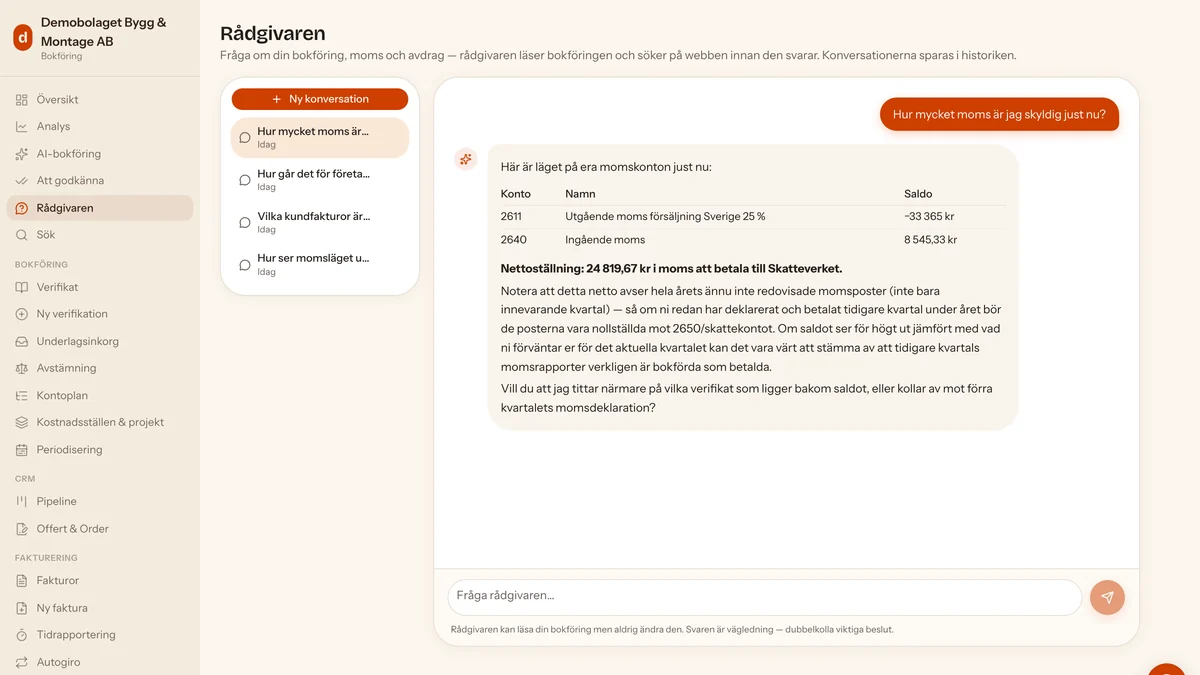
Task: Click the 'Konto' column header
Action: click(516, 194)
